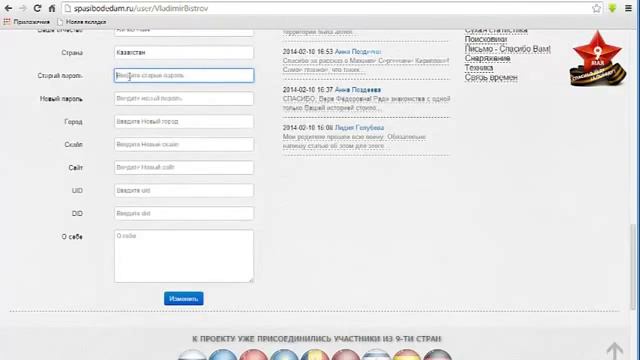Open the Новая вкладка bookmark
Screen dimensions: 640x360
(x=82, y=22)
